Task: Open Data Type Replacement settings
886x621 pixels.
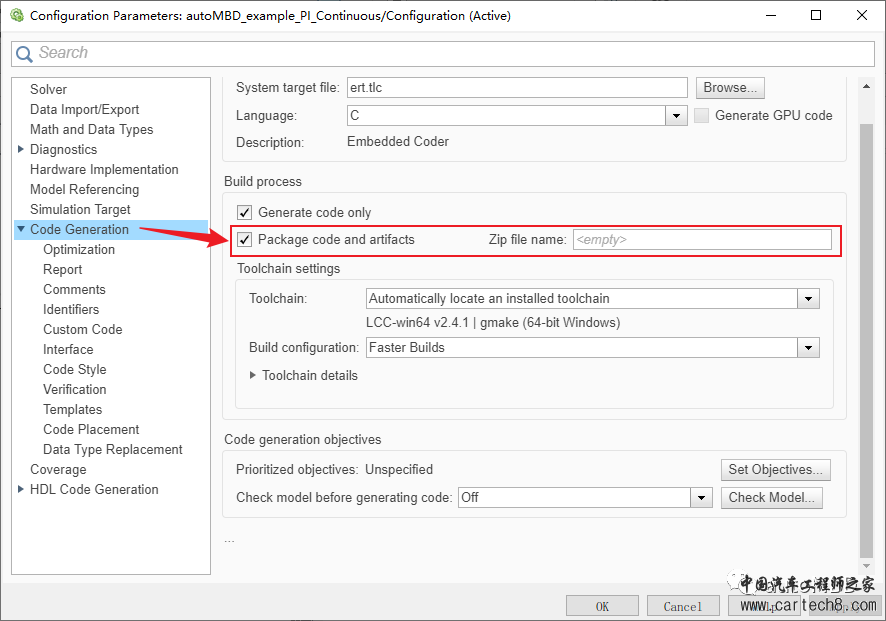Action: tap(112, 449)
